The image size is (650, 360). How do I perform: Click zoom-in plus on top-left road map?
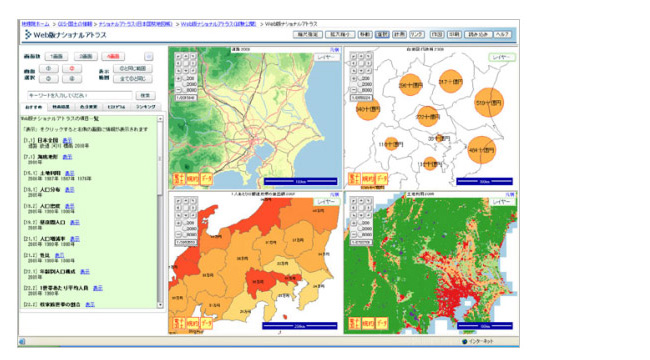[178, 78]
